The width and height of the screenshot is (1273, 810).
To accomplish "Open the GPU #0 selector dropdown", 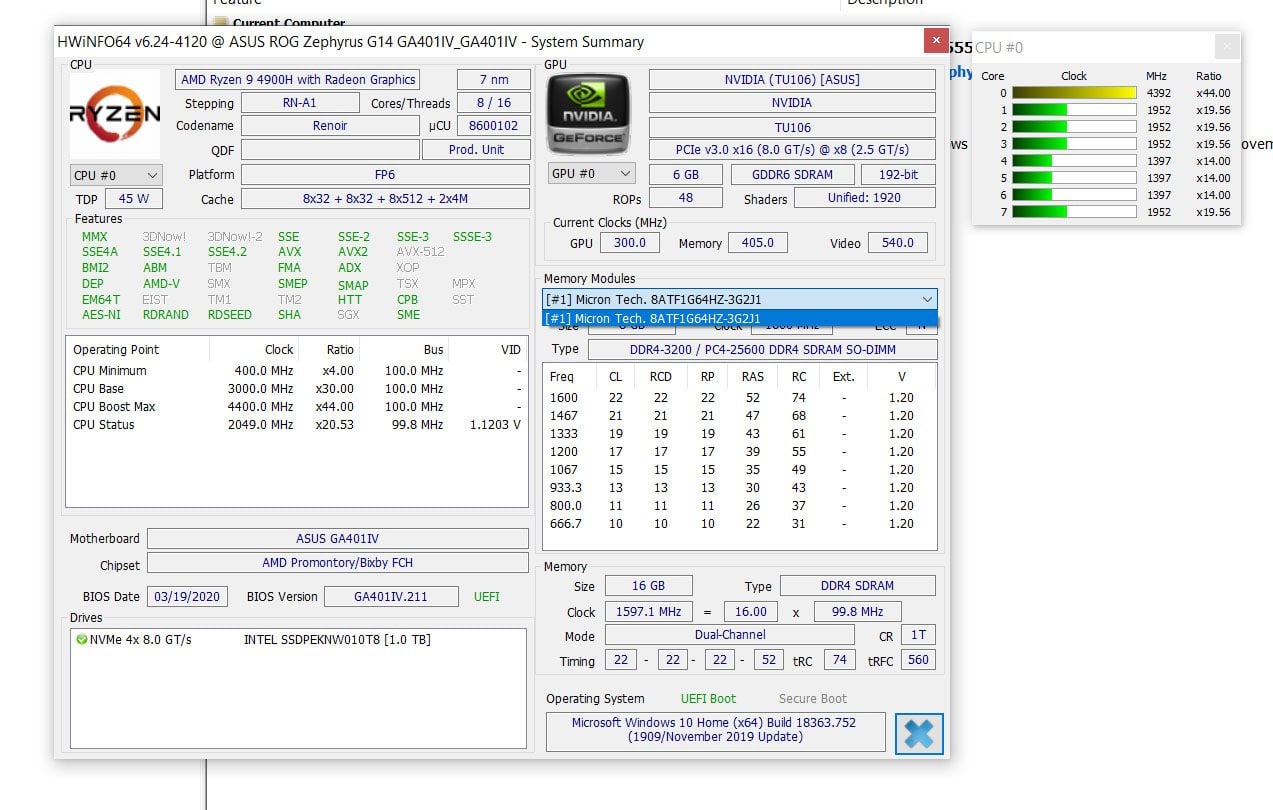I will [x=591, y=173].
